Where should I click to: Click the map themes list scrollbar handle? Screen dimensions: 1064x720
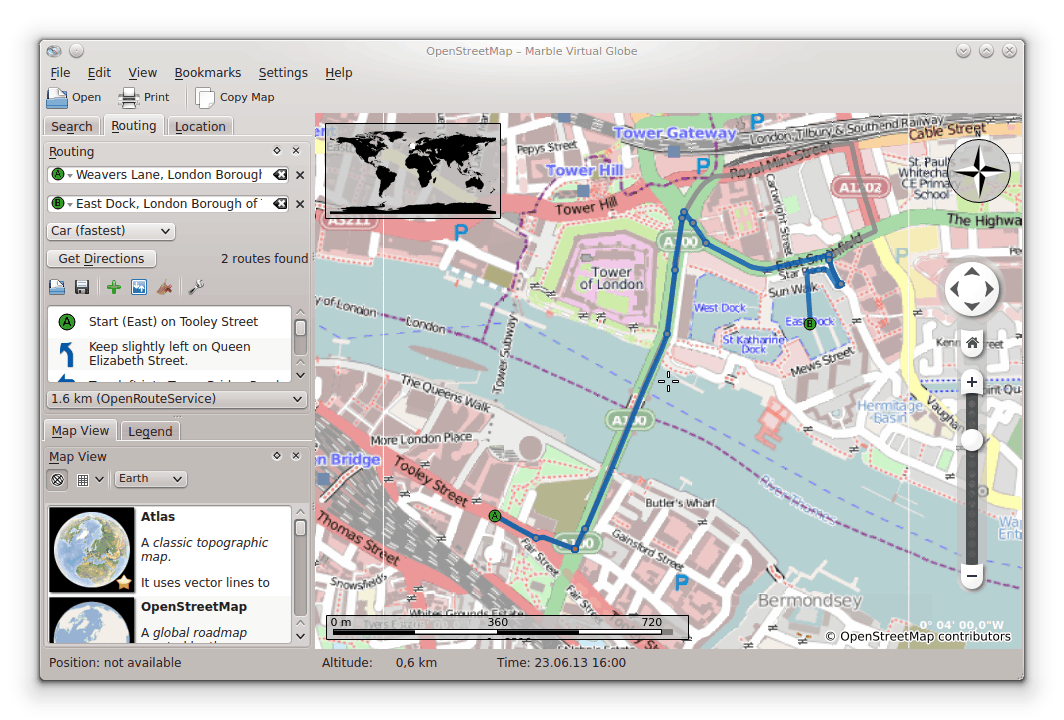click(x=301, y=527)
